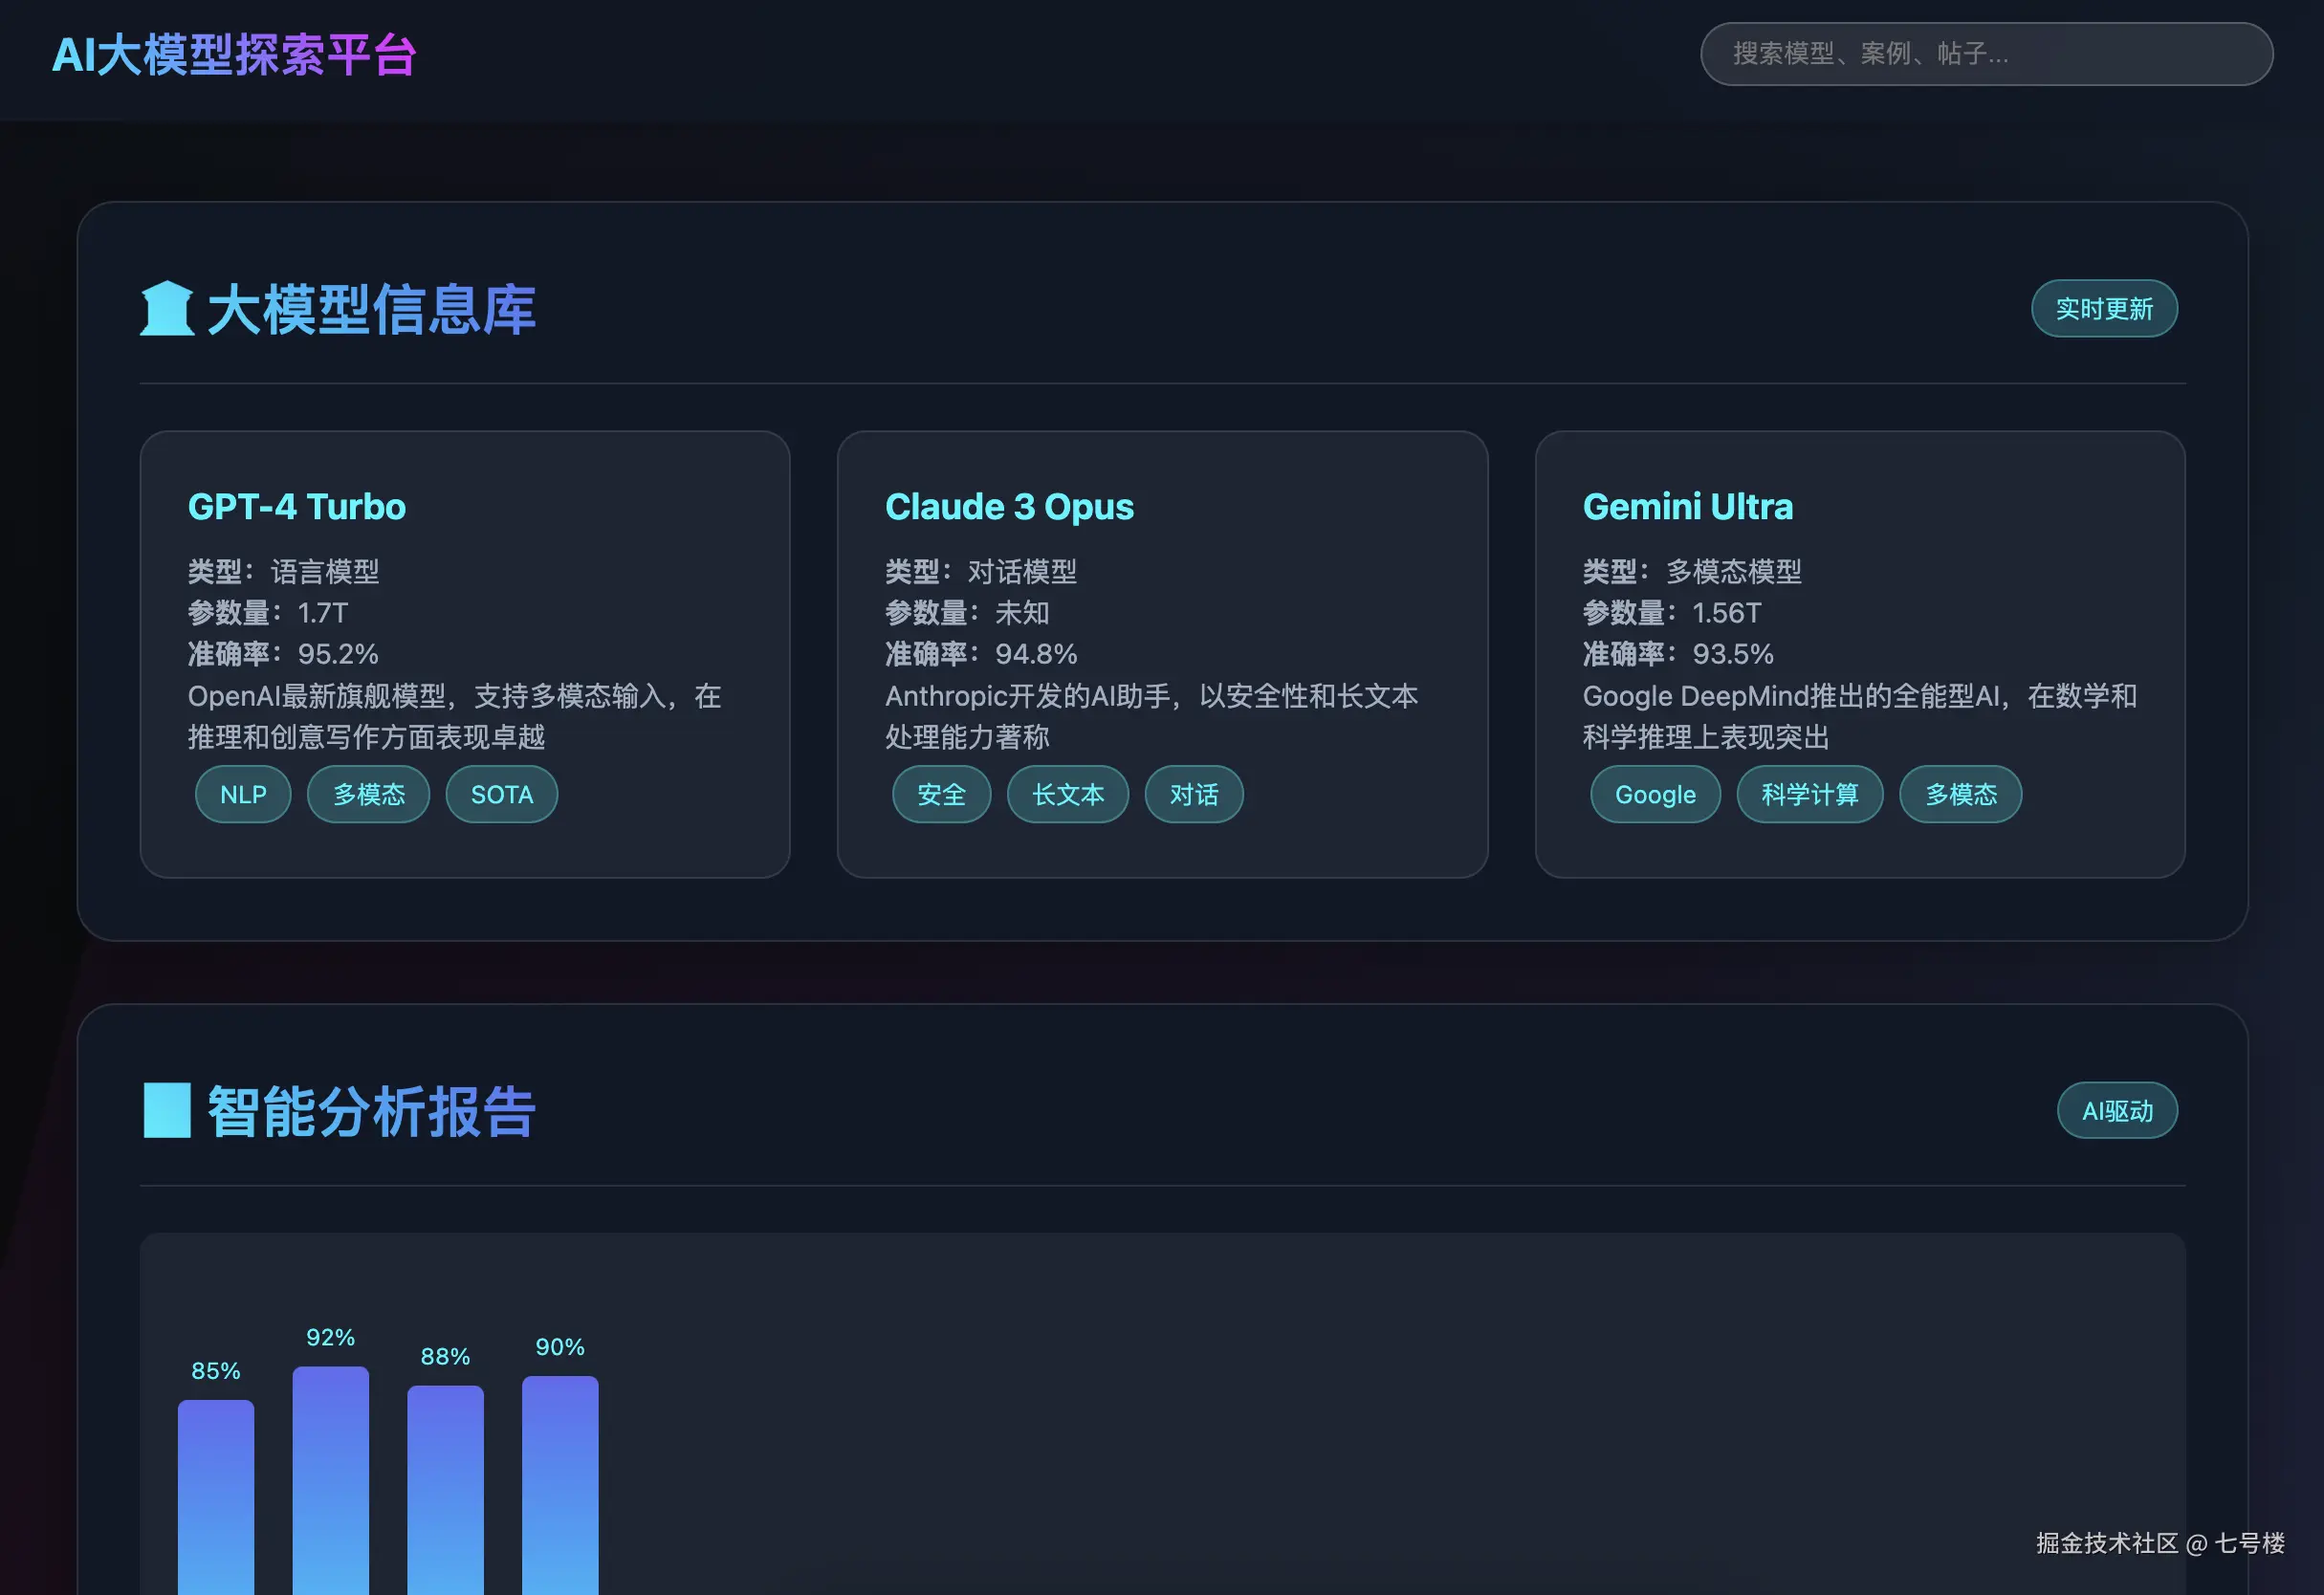
Task: Select the 多模态 tag under GPT-4 Turbo
Action: [x=368, y=795]
